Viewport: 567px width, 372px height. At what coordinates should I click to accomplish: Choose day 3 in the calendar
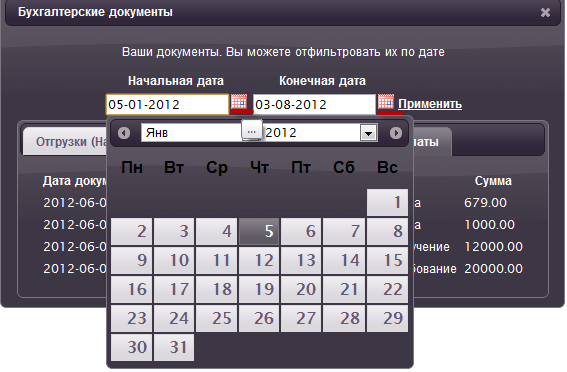pos(174,231)
